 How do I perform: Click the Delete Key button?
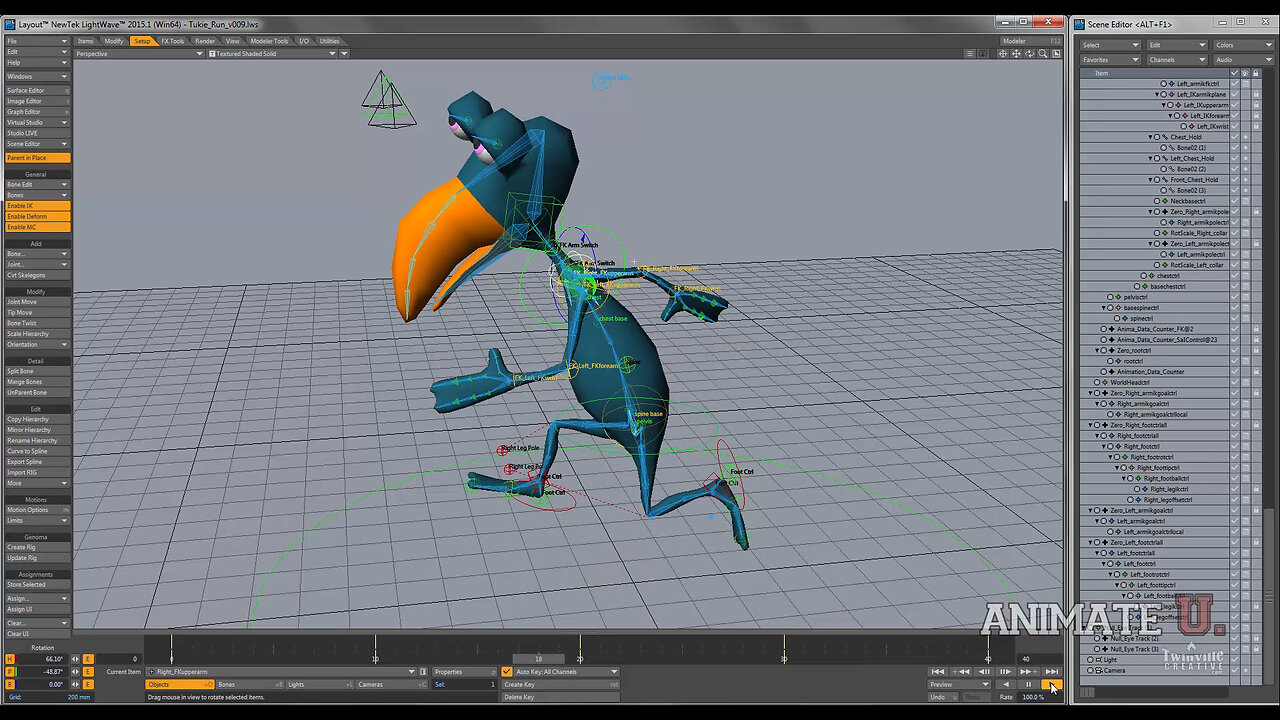(x=560, y=696)
